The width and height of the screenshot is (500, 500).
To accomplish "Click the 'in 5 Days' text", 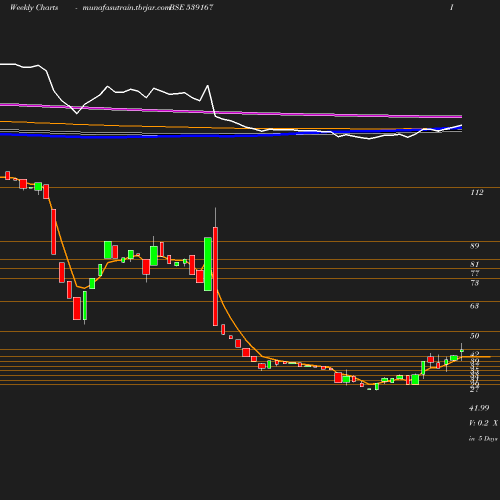I will (483, 439).
